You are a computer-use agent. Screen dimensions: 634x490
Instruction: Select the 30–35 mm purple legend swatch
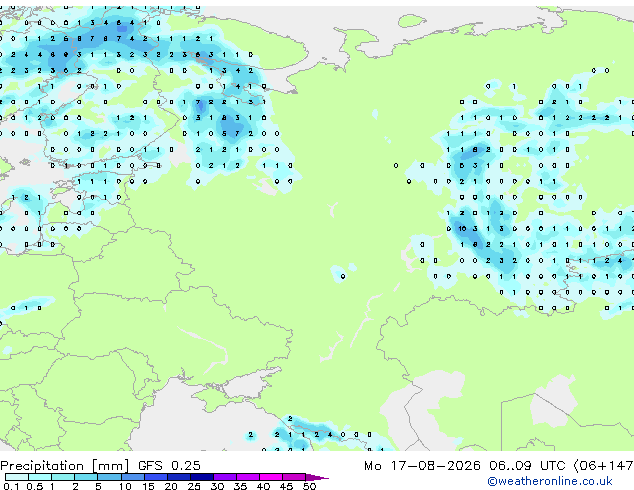pyautogui.click(x=225, y=477)
